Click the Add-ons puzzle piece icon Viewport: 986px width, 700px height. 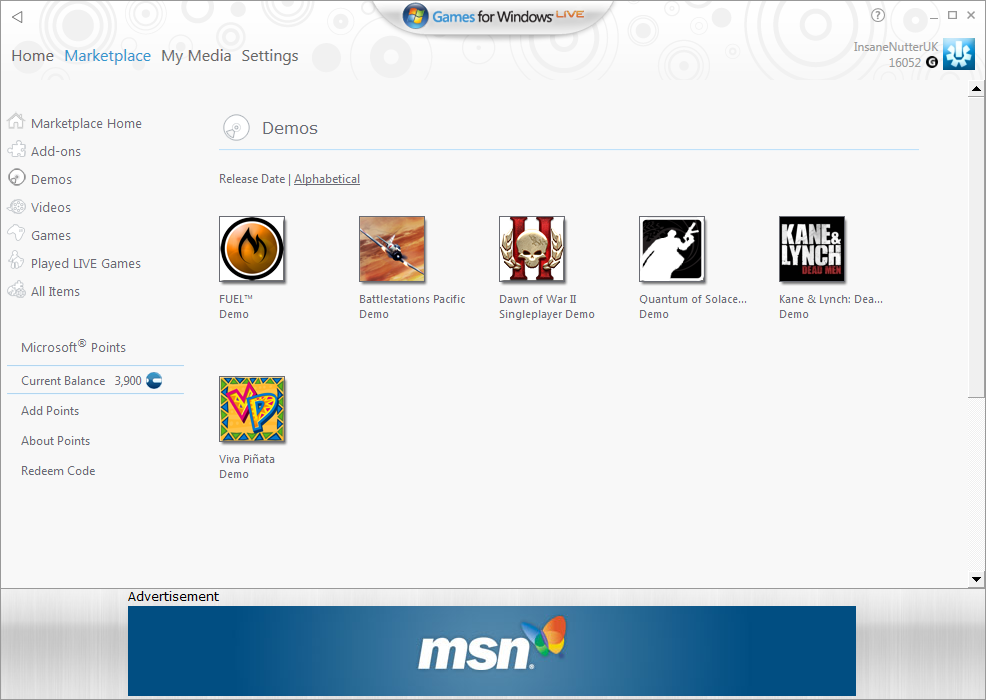point(16,149)
